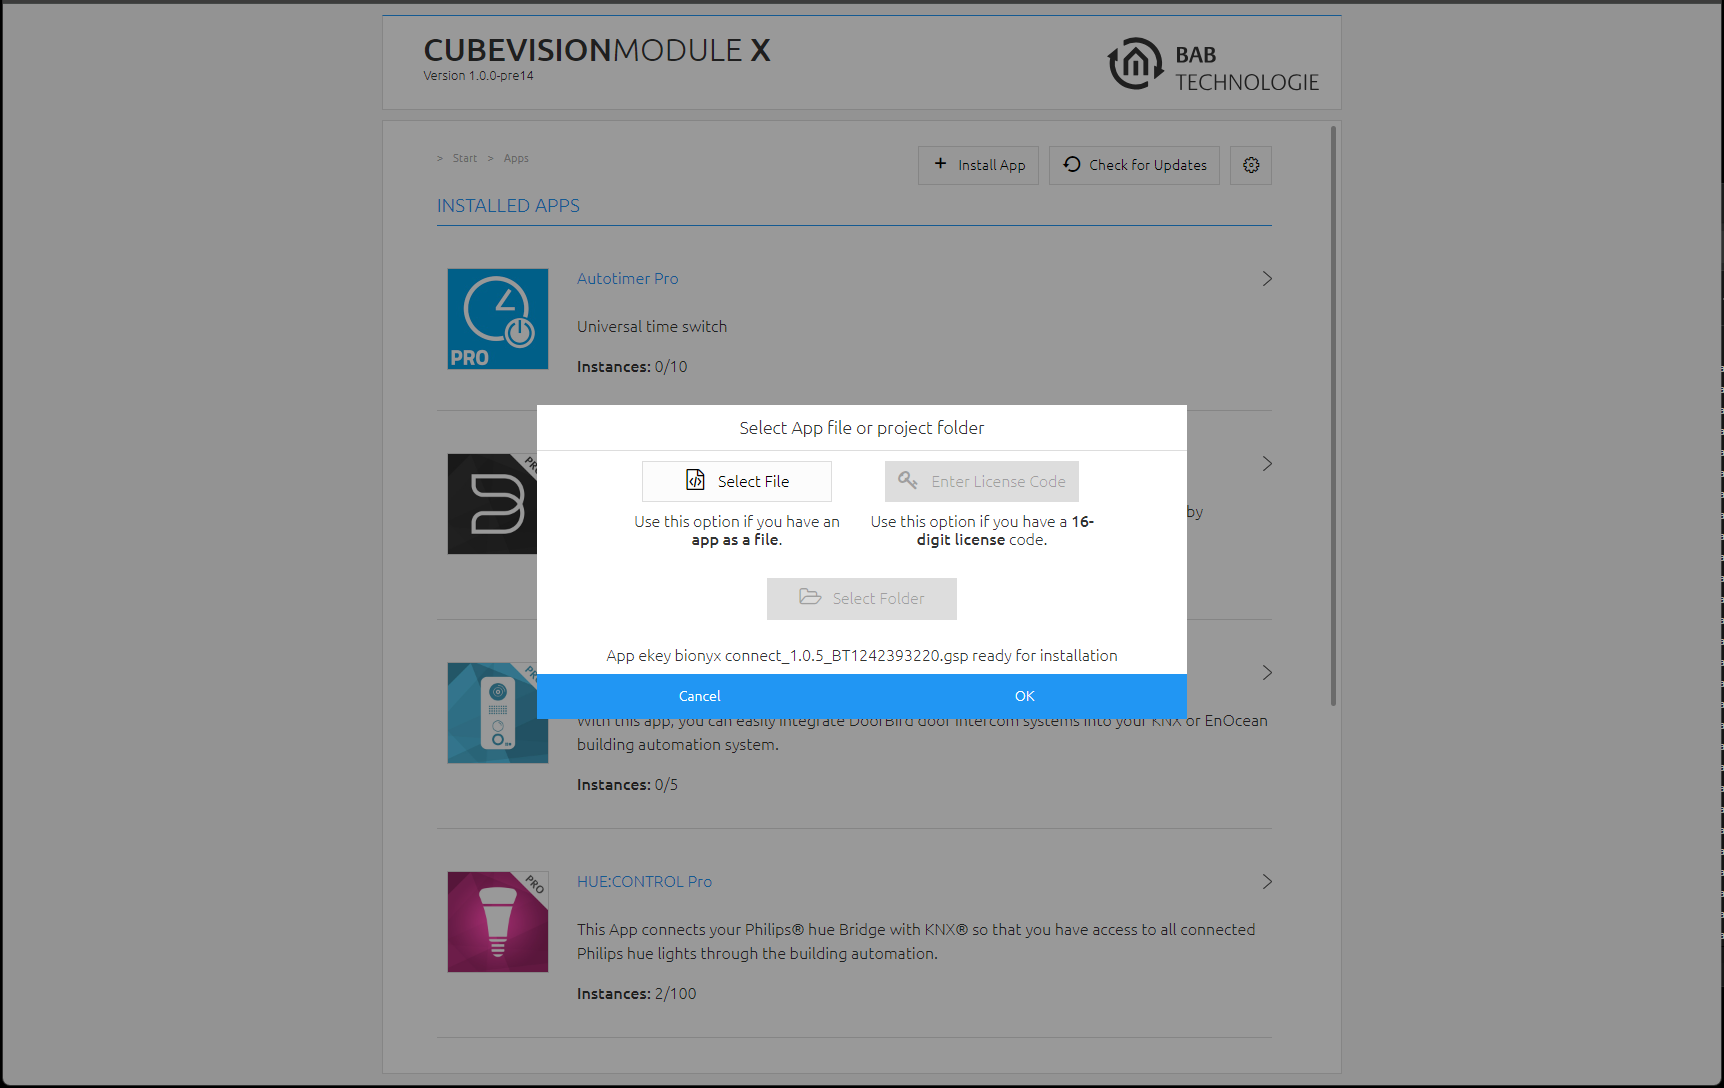Click the Enter License Code button
1724x1088 pixels.
[x=982, y=481]
